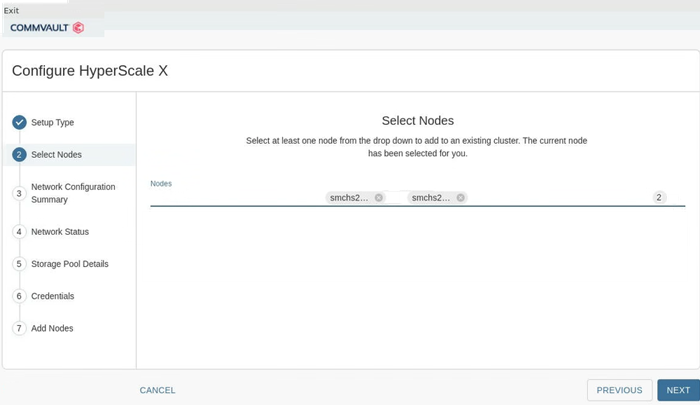
Task: Open the completed Setup Type step
Action: pos(52,122)
